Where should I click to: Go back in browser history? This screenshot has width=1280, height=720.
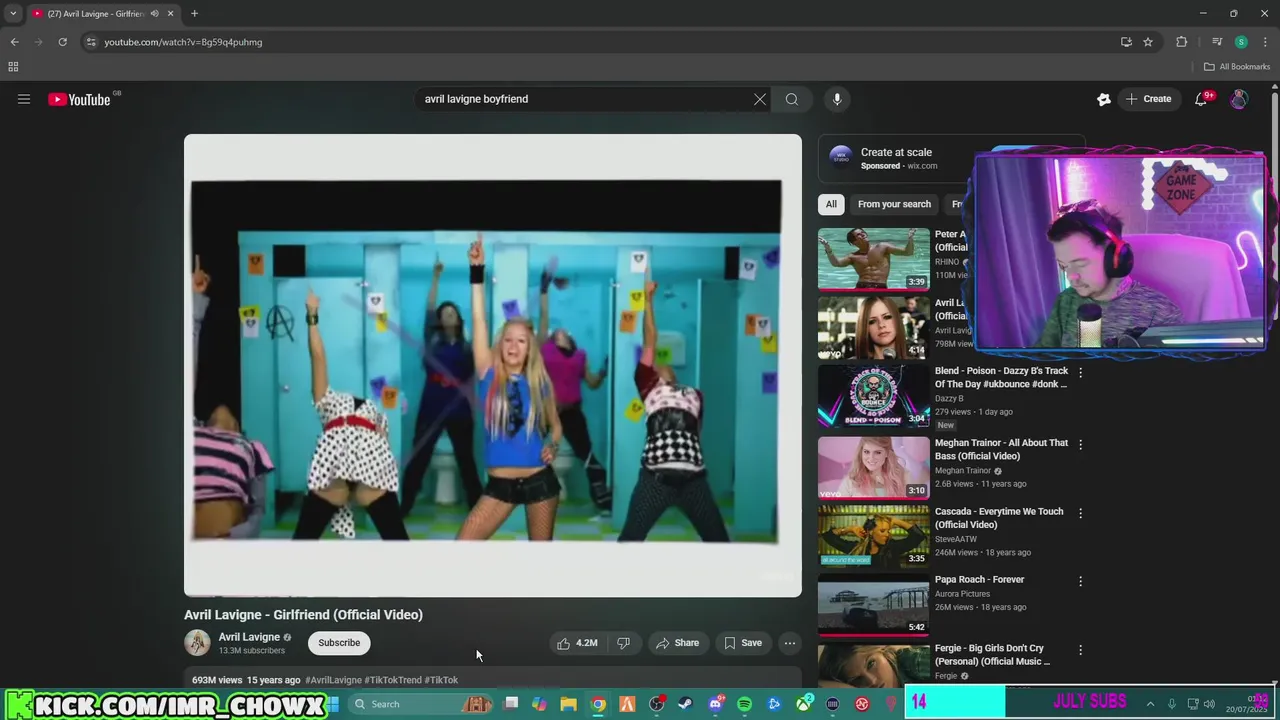[14, 42]
